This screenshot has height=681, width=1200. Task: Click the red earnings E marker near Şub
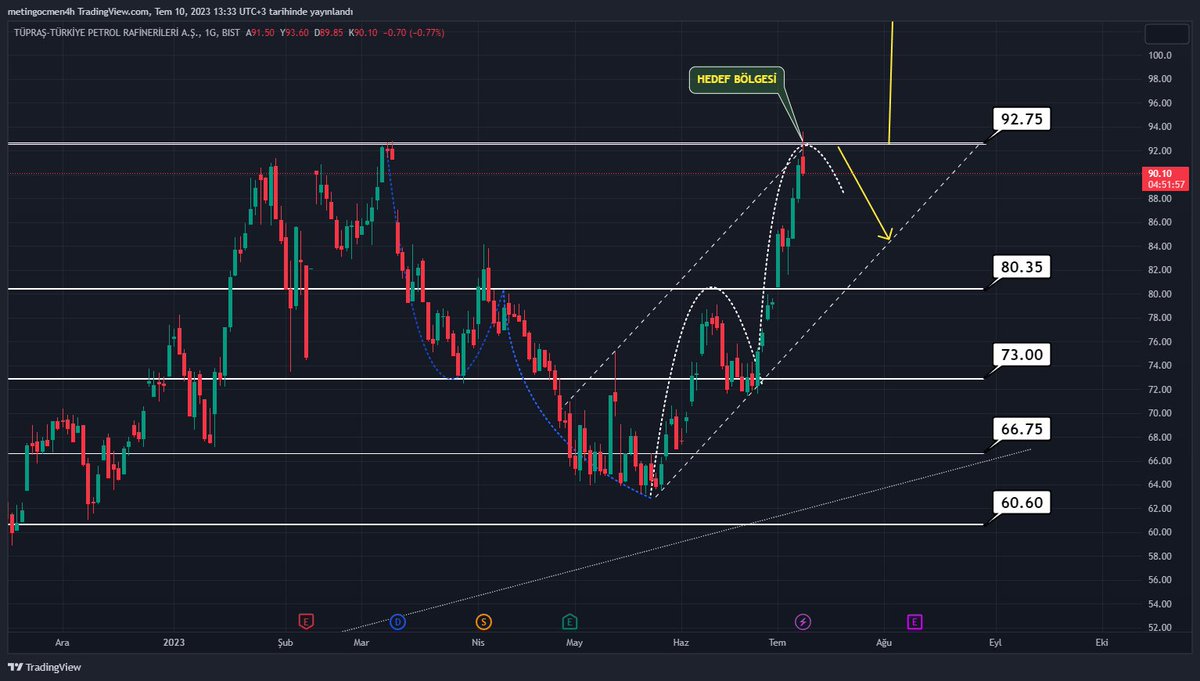pos(308,622)
